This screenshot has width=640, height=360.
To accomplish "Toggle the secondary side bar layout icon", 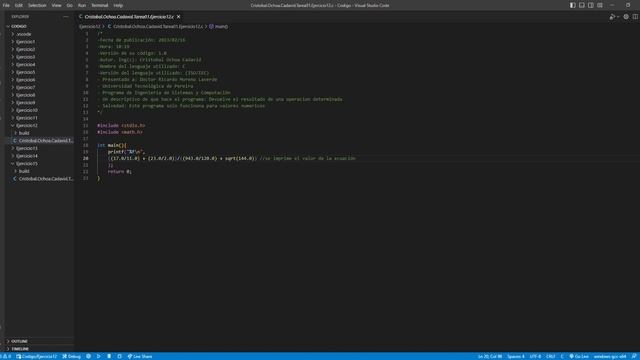I will 591,5.
